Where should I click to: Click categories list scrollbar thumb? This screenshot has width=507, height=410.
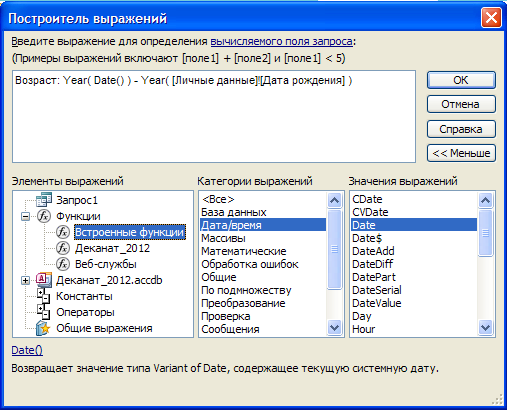point(334,249)
